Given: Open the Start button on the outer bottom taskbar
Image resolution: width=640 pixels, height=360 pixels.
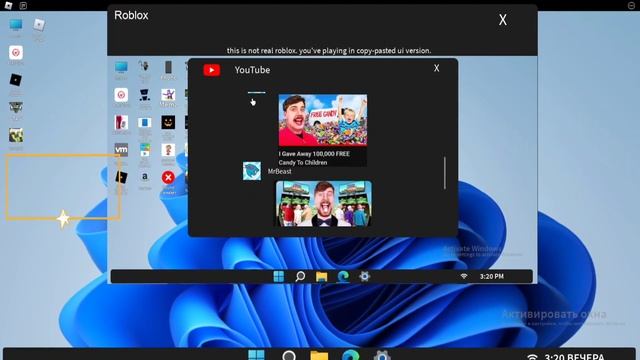Looking at the screenshot, I should pos(256,355).
